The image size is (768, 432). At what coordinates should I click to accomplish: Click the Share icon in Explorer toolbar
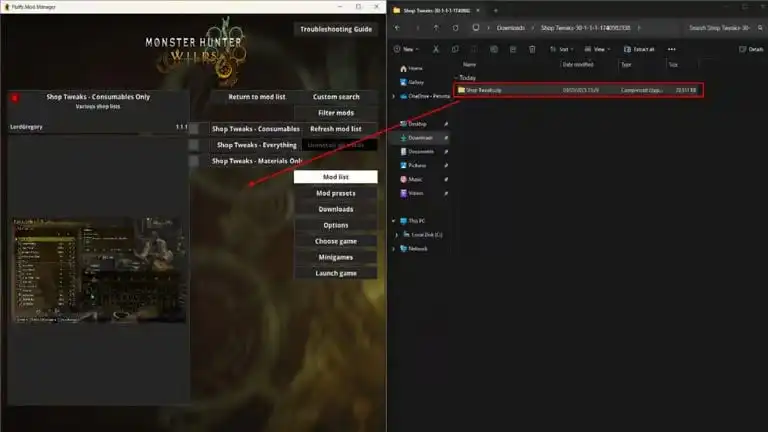pos(513,49)
